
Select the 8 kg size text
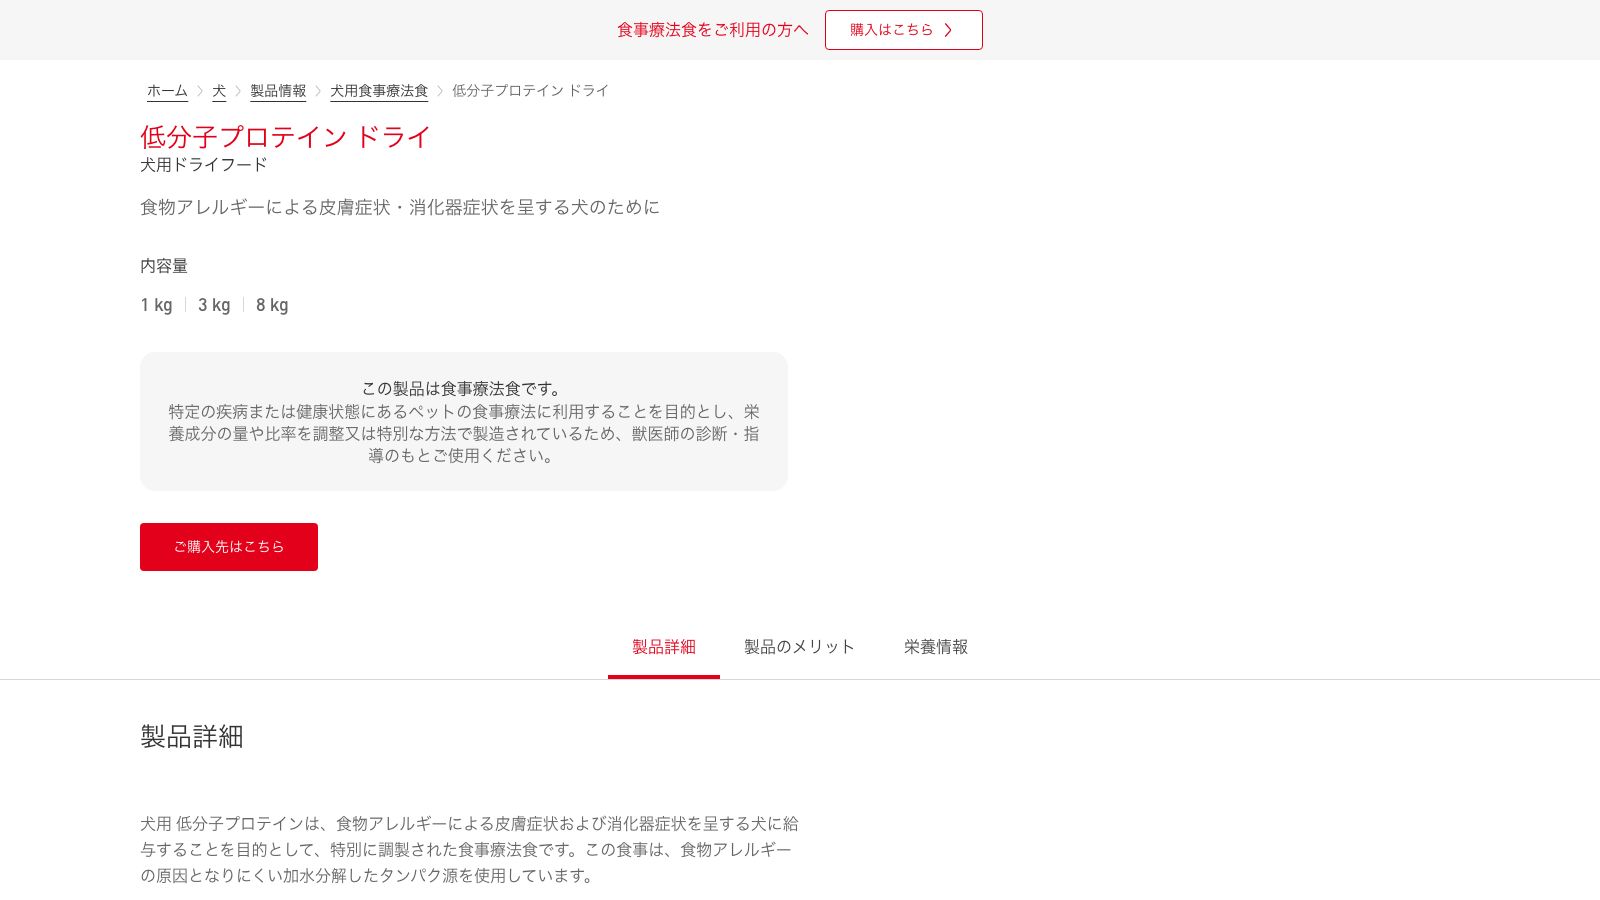tap(272, 305)
